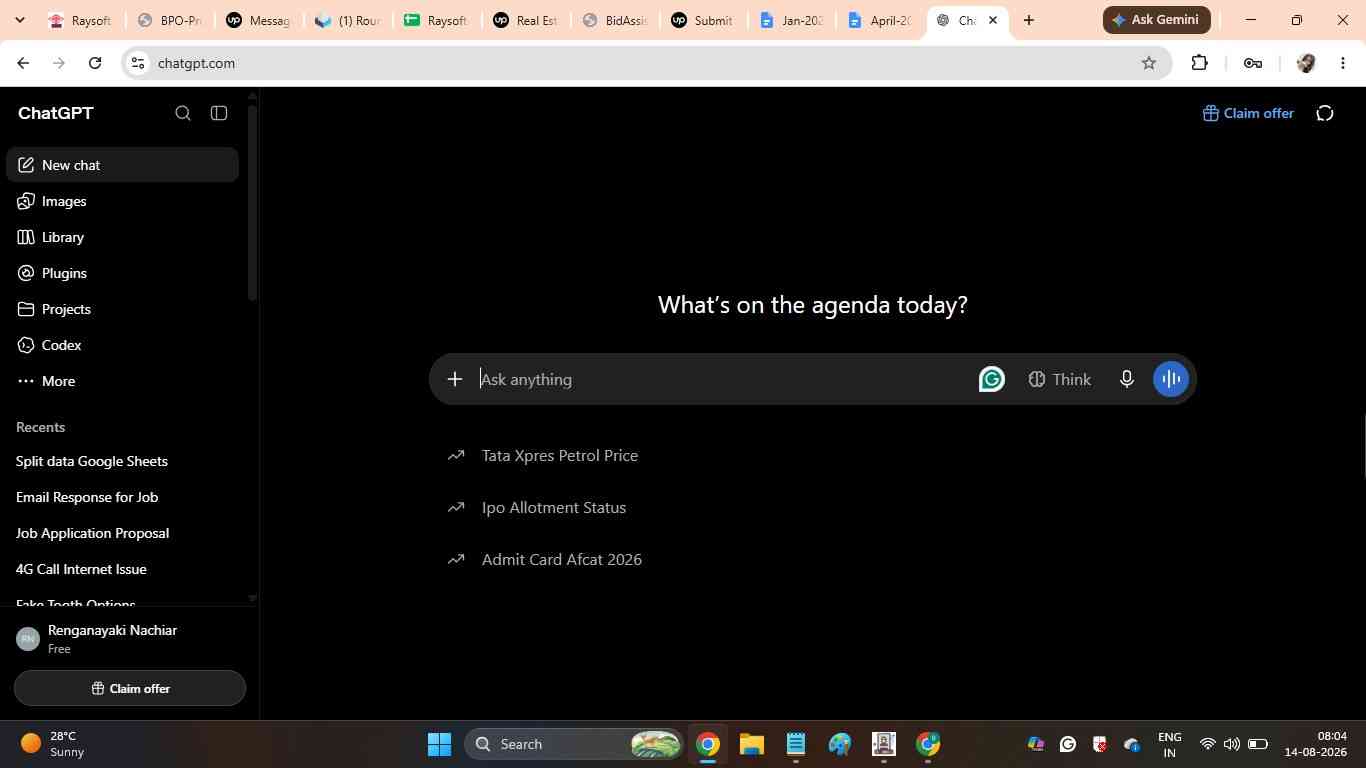Collapse the sidebar with the panel icon
This screenshot has height=768, width=1366.
(219, 113)
